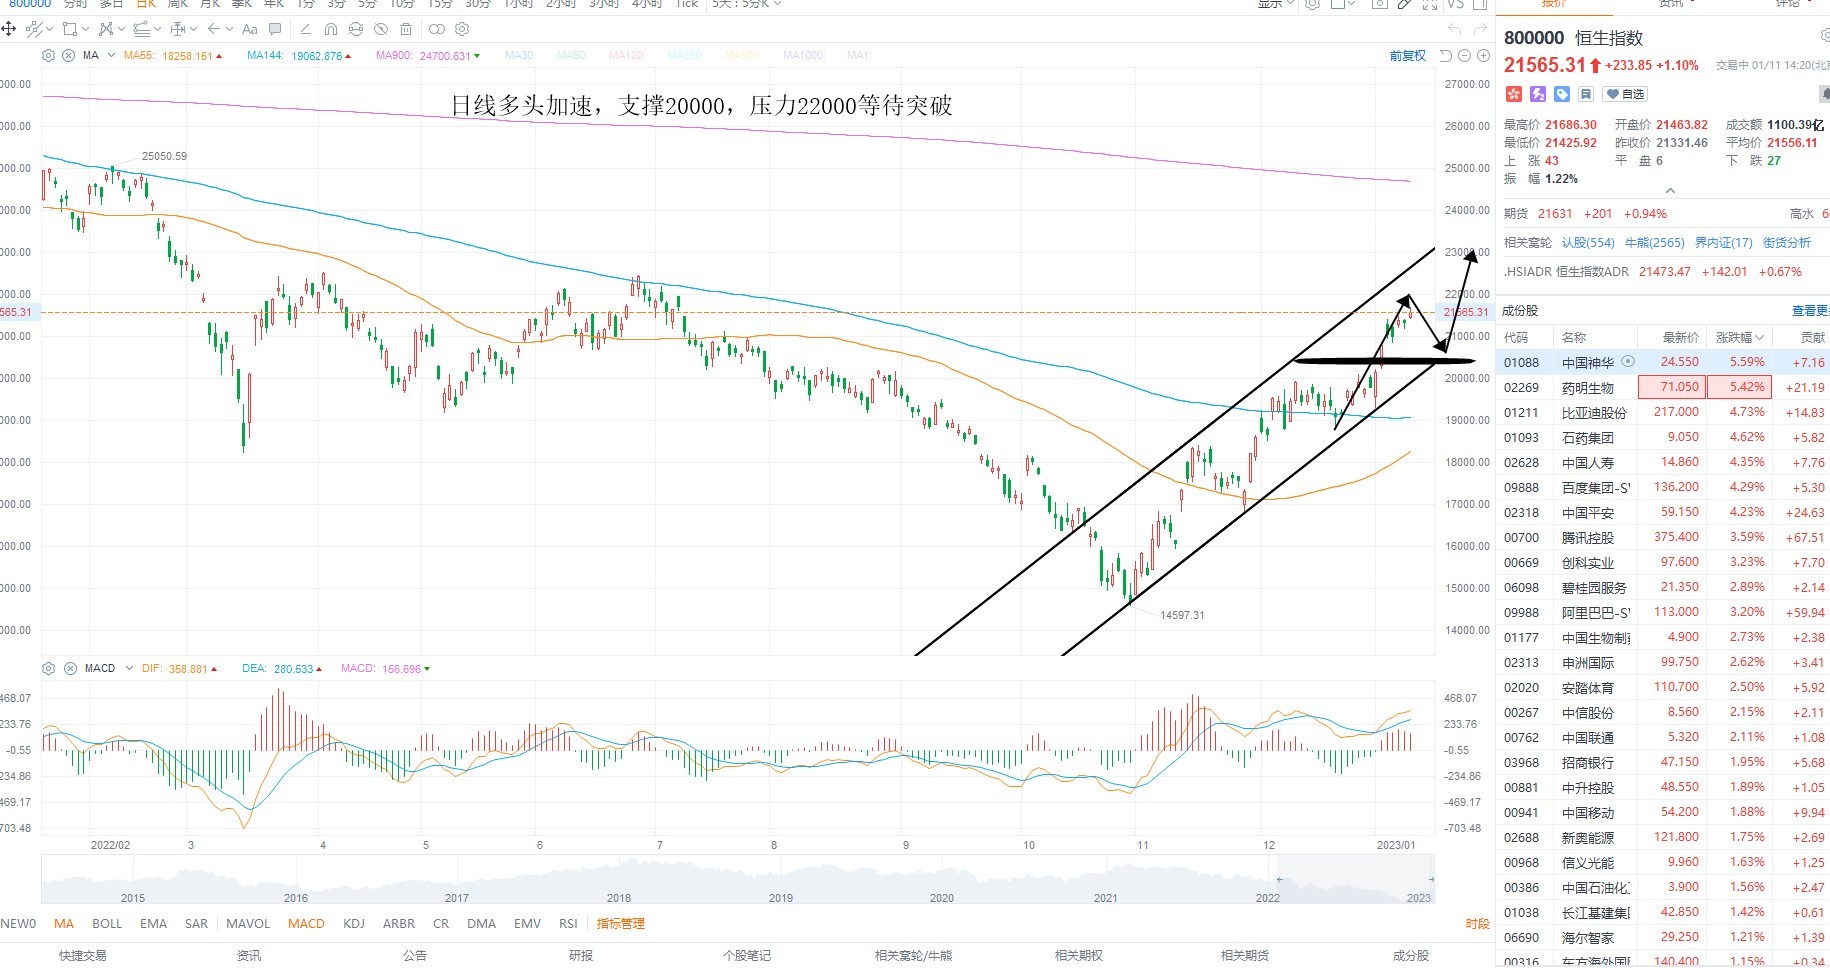This screenshot has width=1830, height=968.
Task: Click the purple lightning quick-trade icon
Action: [1538, 94]
